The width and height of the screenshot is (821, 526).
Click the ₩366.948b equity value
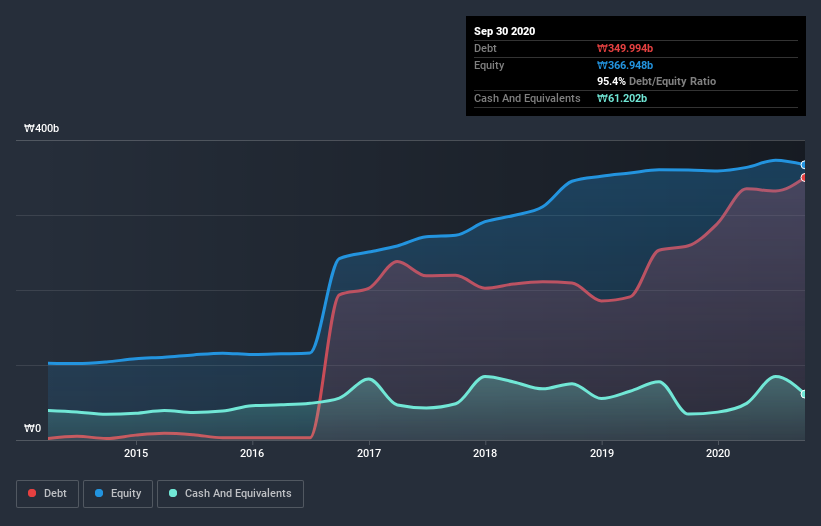click(x=625, y=65)
